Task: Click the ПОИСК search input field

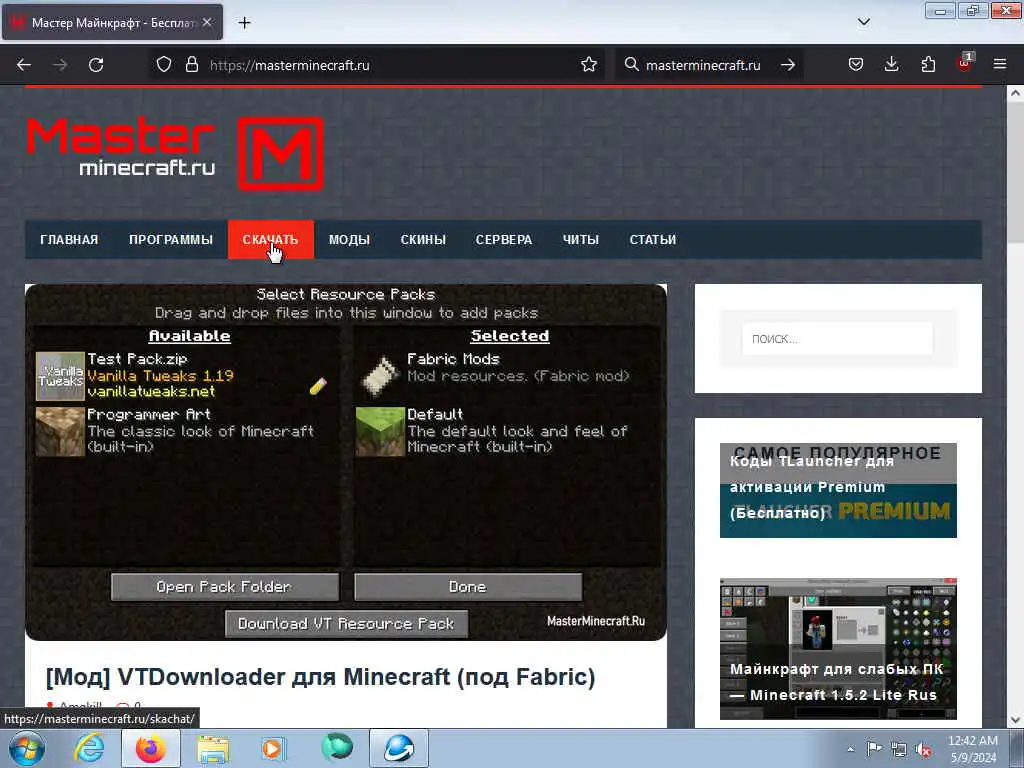Action: pyautogui.click(x=837, y=339)
